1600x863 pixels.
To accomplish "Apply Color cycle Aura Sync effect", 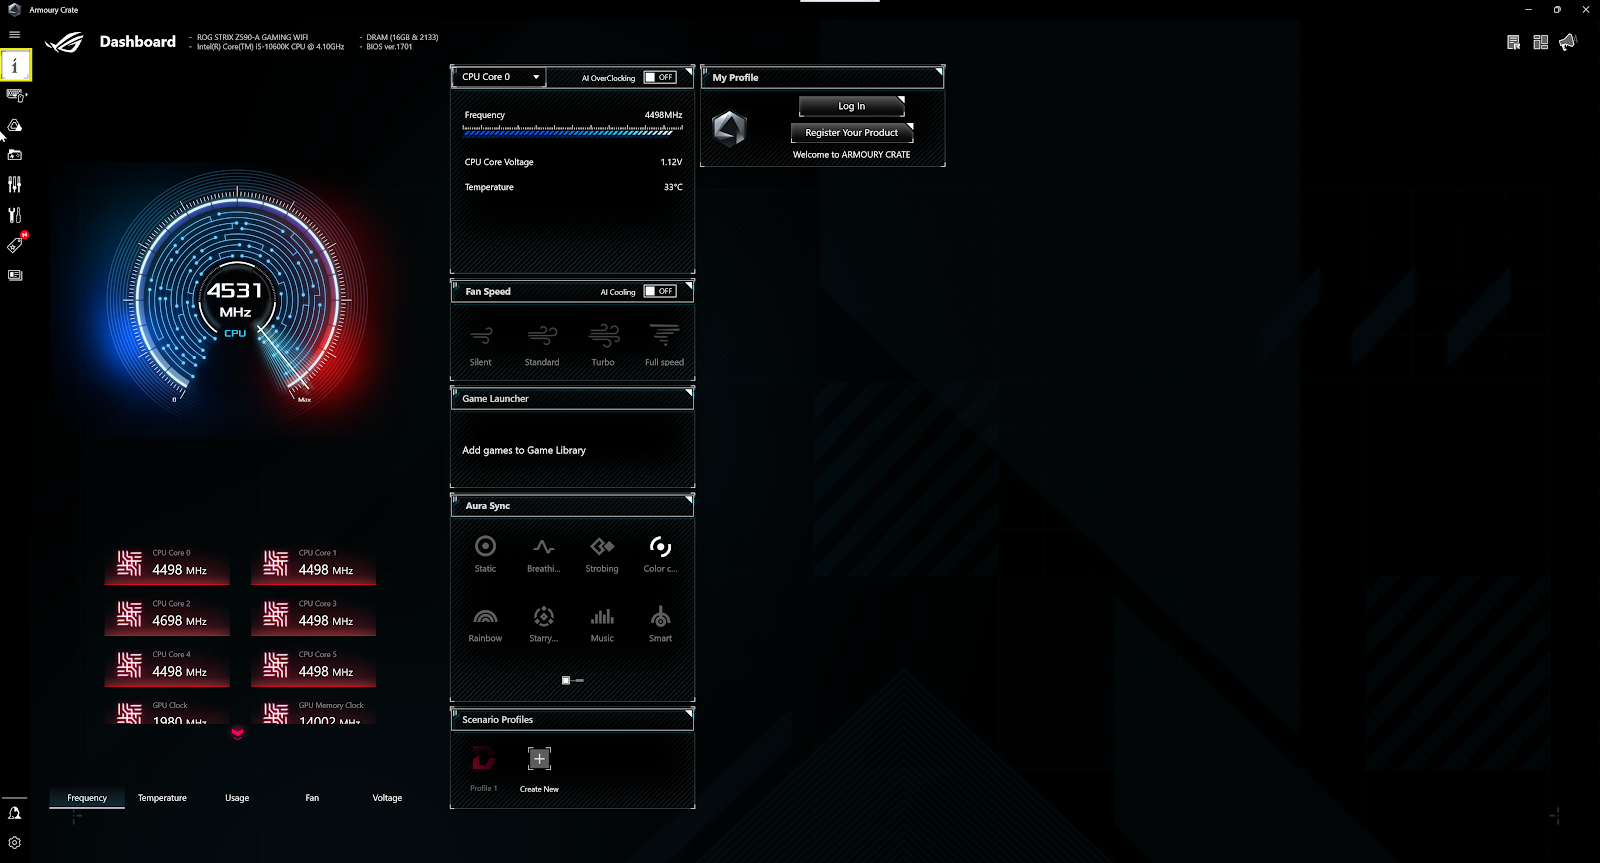I will point(660,553).
